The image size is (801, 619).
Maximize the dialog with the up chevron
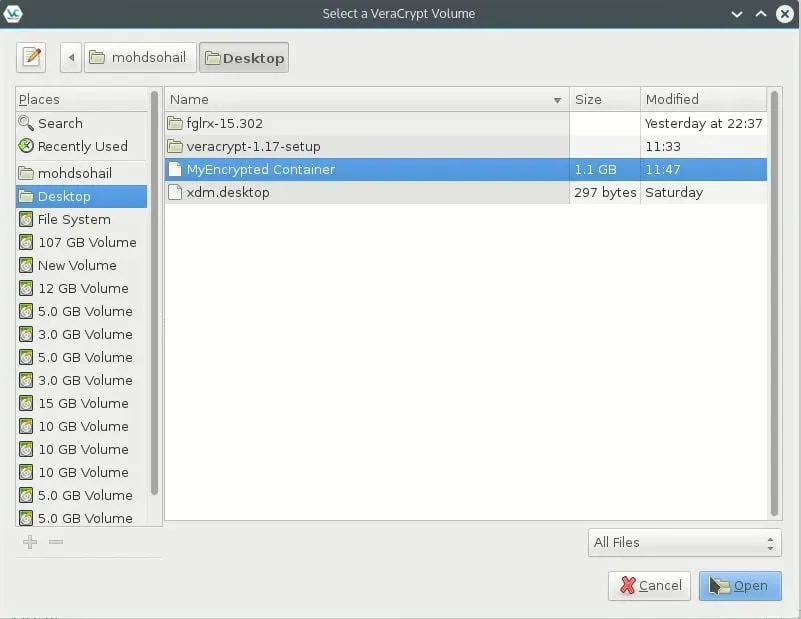(x=761, y=14)
